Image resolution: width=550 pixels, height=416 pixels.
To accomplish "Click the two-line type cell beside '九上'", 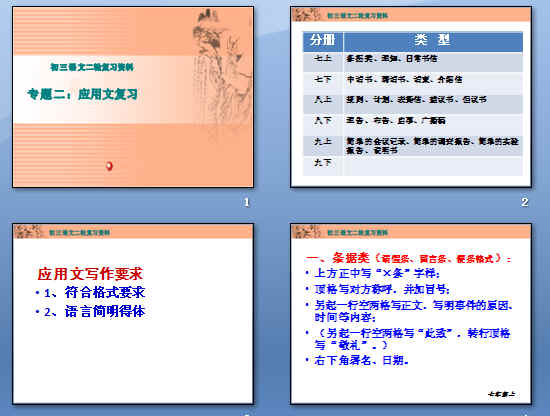I will tap(433, 146).
